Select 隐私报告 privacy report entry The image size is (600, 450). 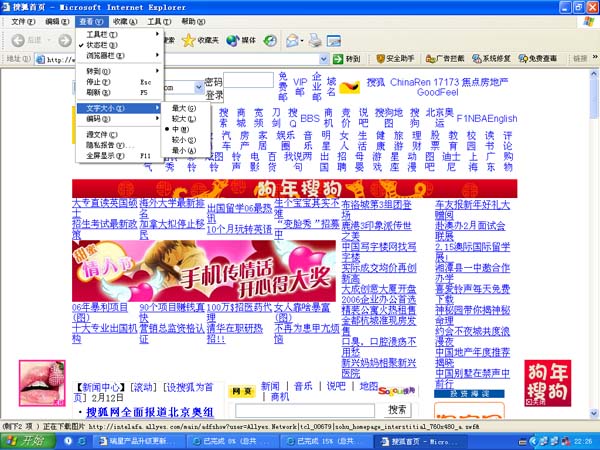pos(120,145)
